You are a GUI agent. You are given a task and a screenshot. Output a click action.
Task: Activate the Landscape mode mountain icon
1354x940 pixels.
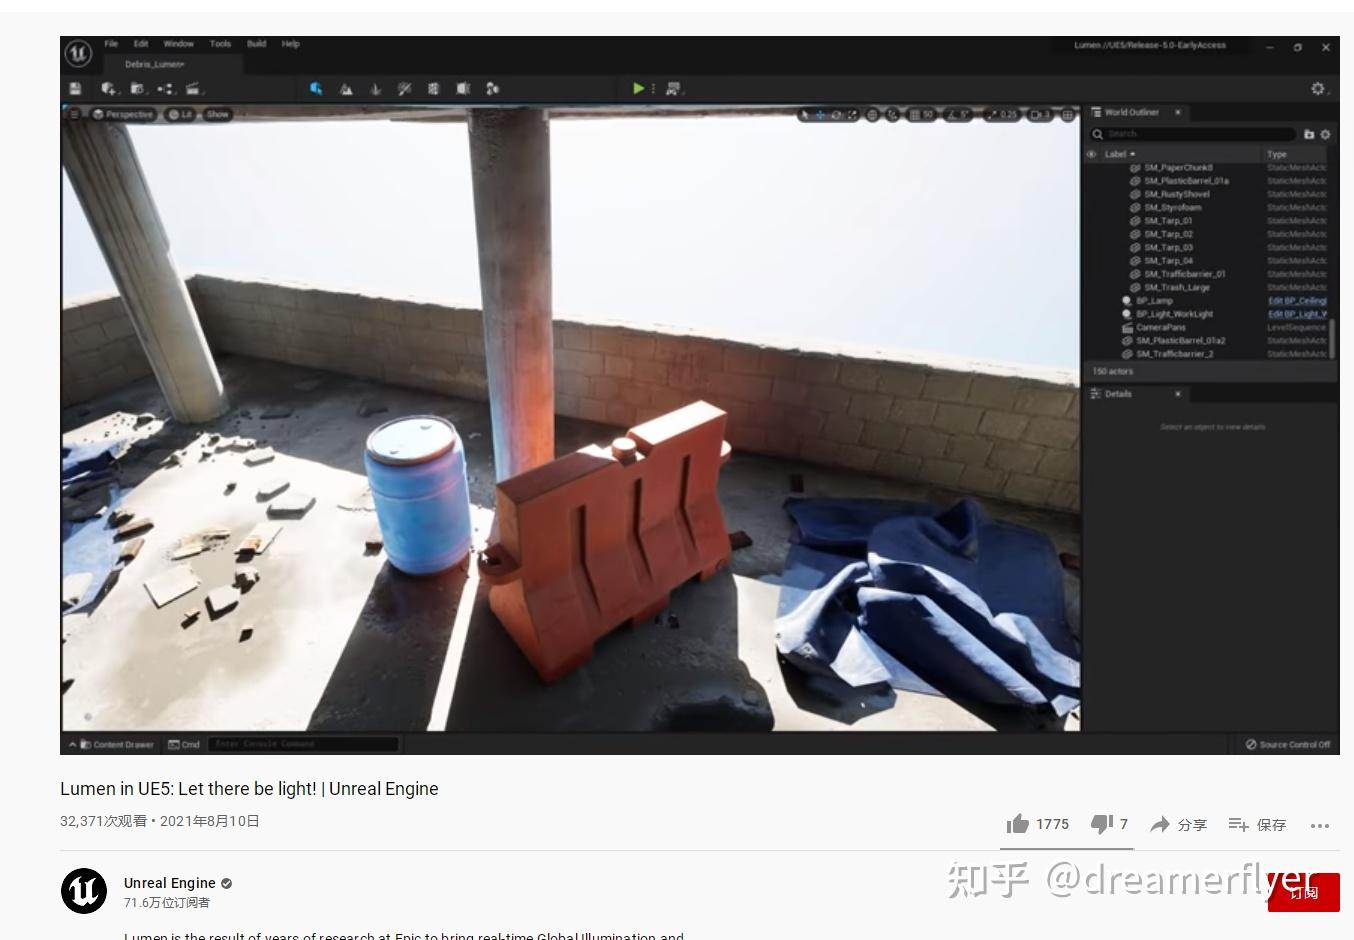(345, 88)
